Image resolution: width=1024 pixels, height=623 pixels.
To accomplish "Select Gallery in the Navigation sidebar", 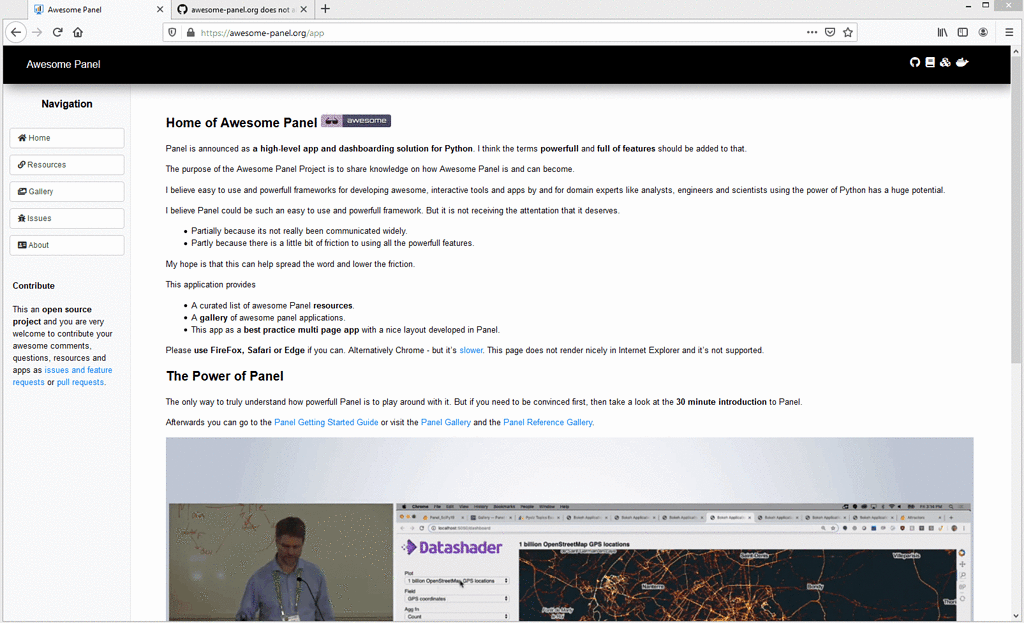I will tap(66, 191).
